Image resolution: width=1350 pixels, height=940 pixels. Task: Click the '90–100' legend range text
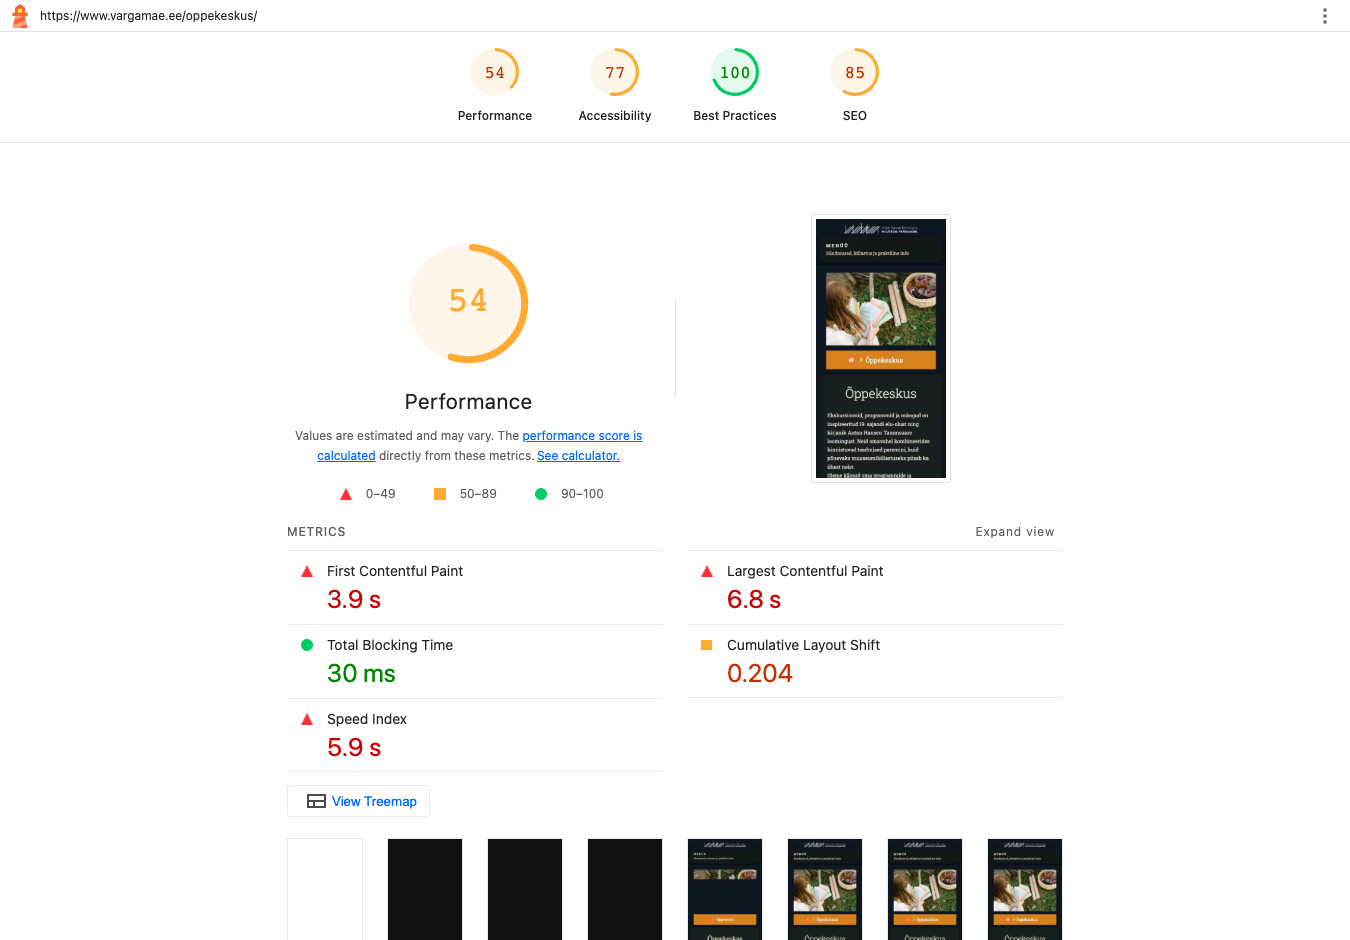click(x=582, y=494)
